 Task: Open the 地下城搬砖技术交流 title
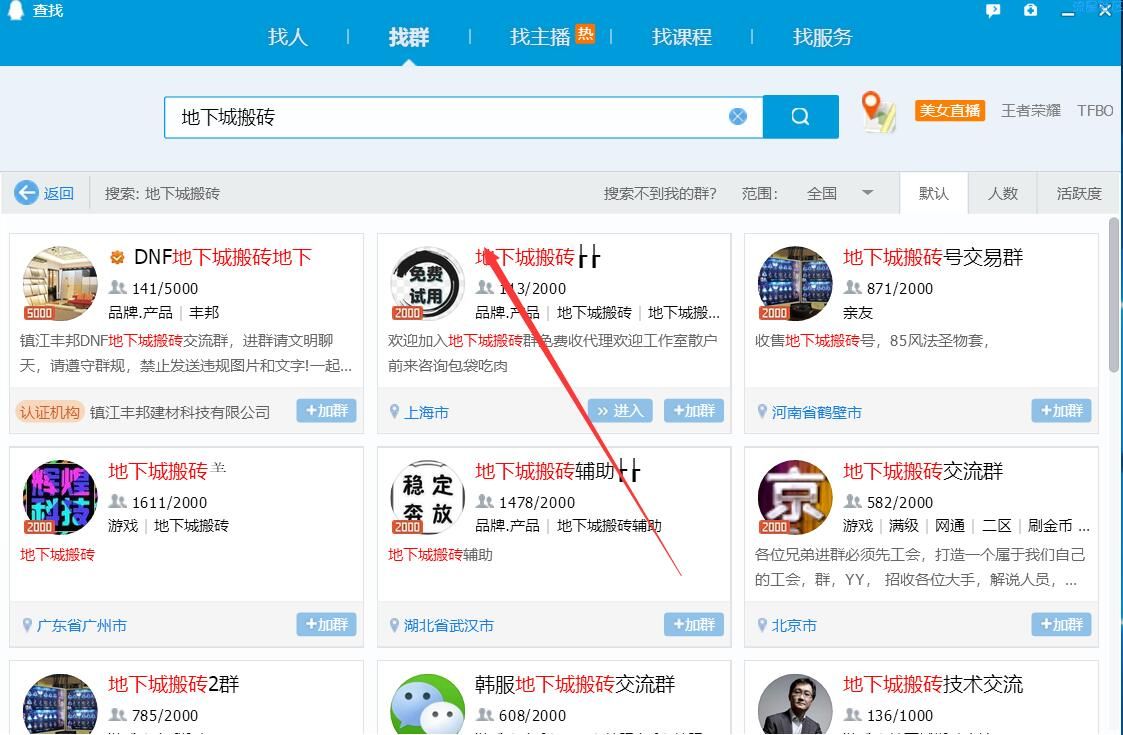click(x=933, y=684)
